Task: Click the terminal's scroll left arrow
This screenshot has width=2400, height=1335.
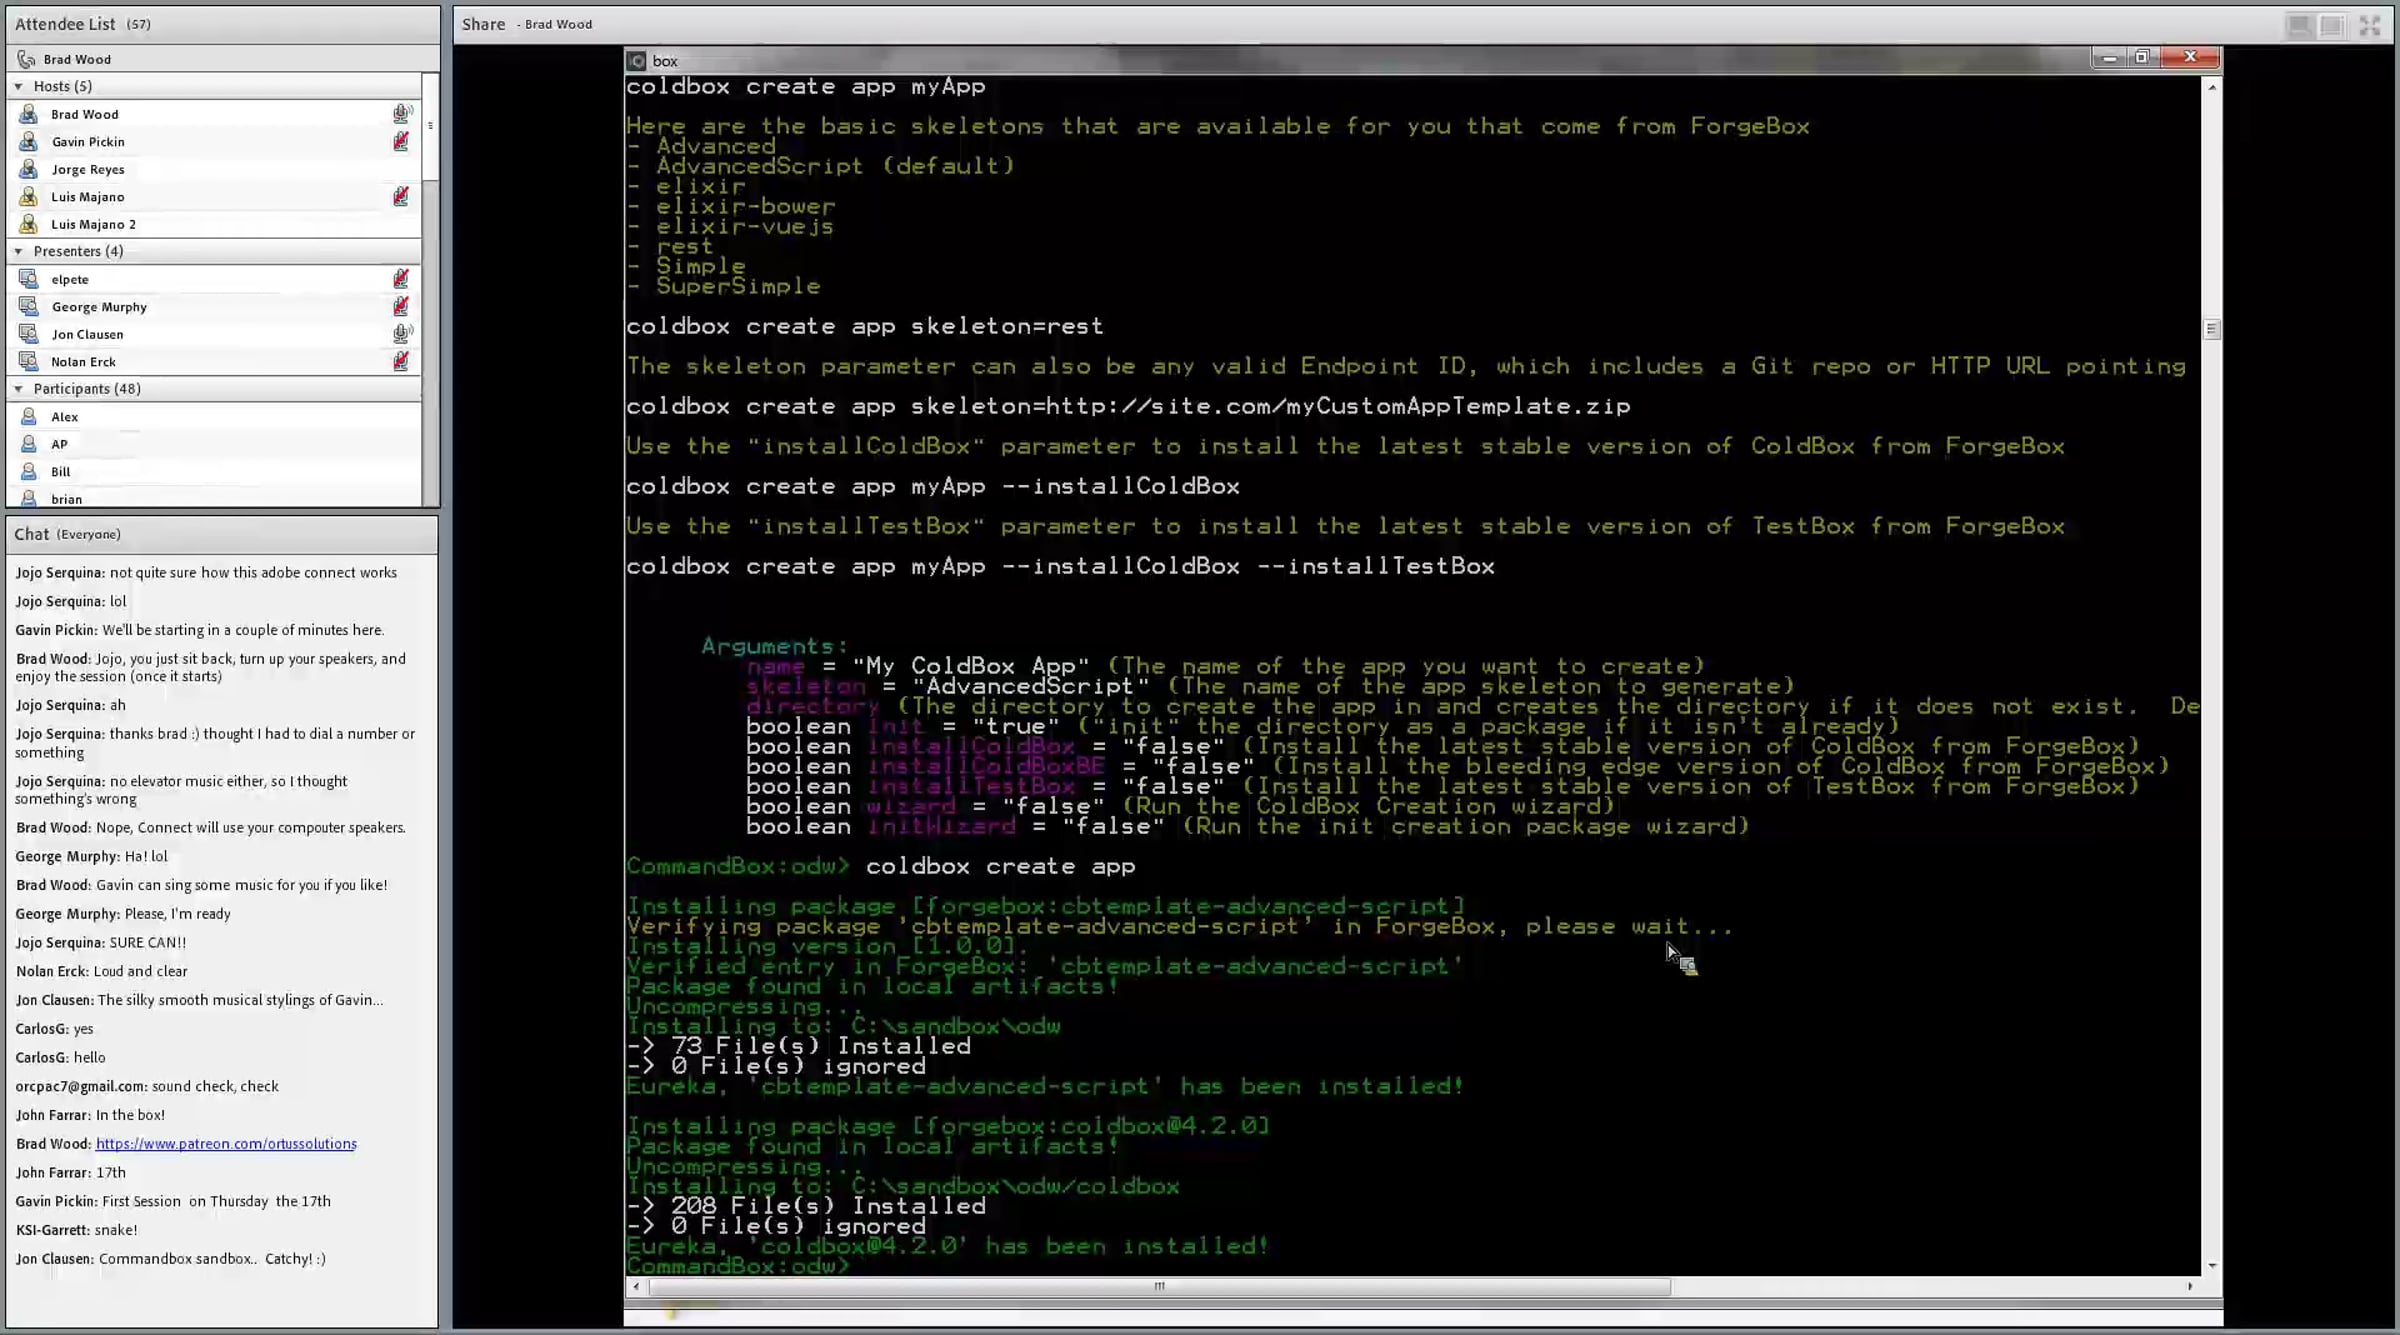Action: 636,1286
